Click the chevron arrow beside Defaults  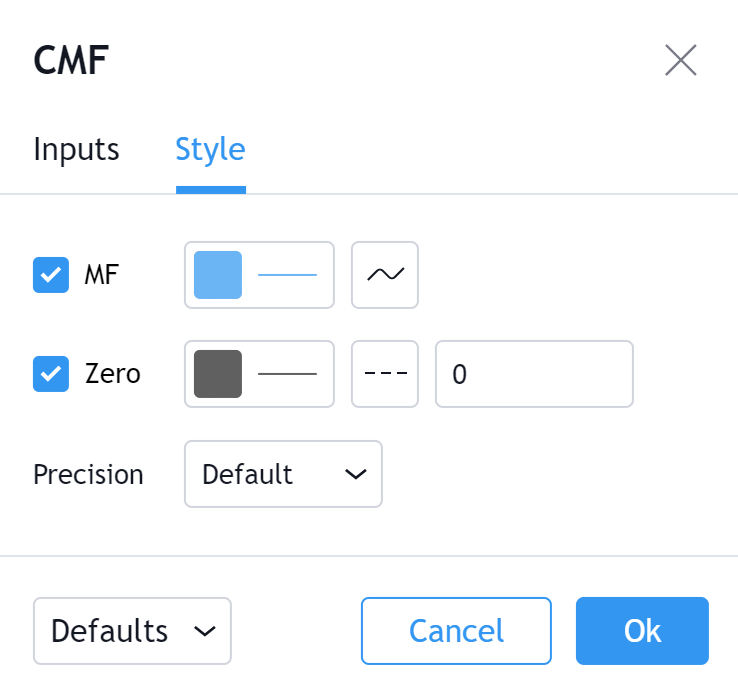[x=205, y=631]
